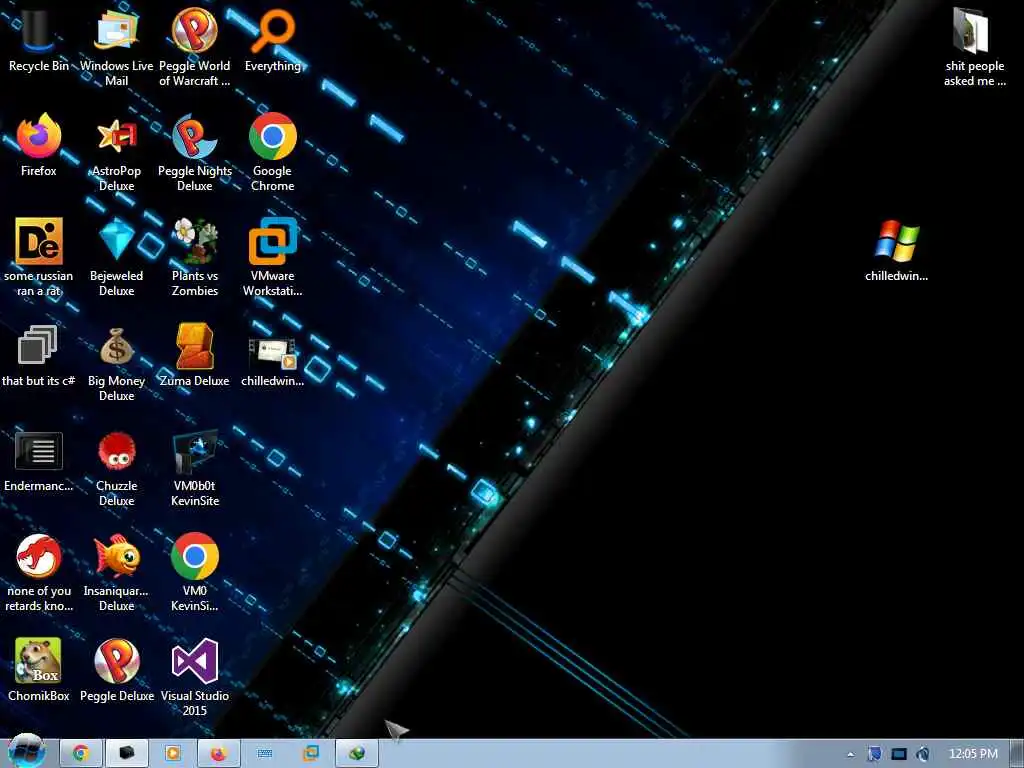Click the 12:05 PM taskbar clock
This screenshot has width=1024, height=768.
973,754
